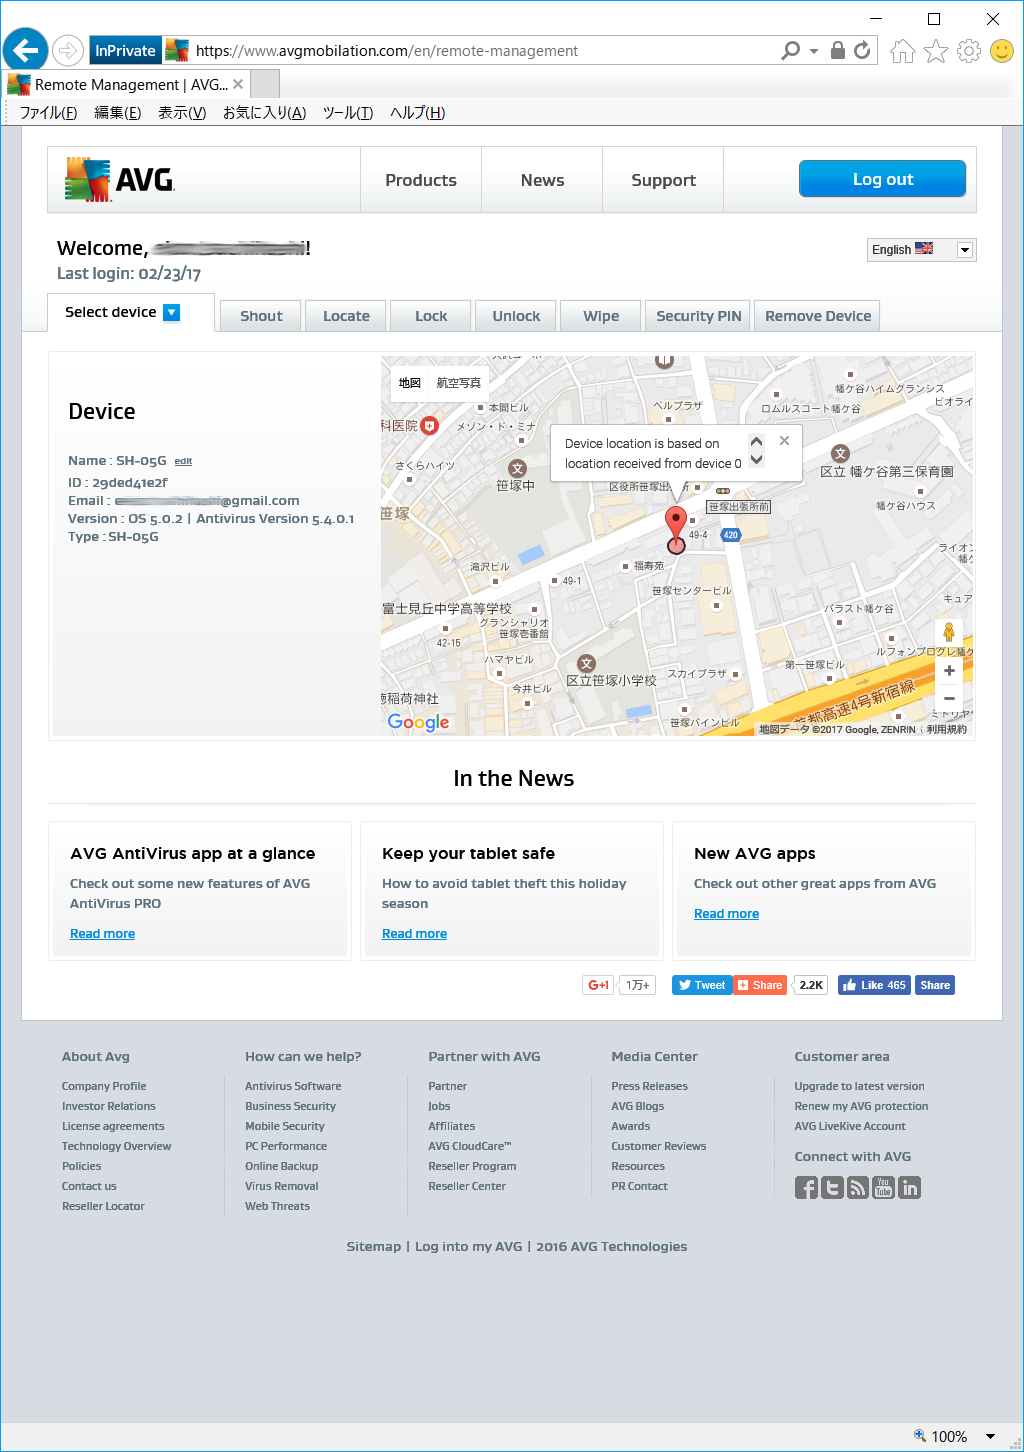The width and height of the screenshot is (1024, 1452).
Task: Open AVG Facebook page icon
Action: click(806, 1187)
